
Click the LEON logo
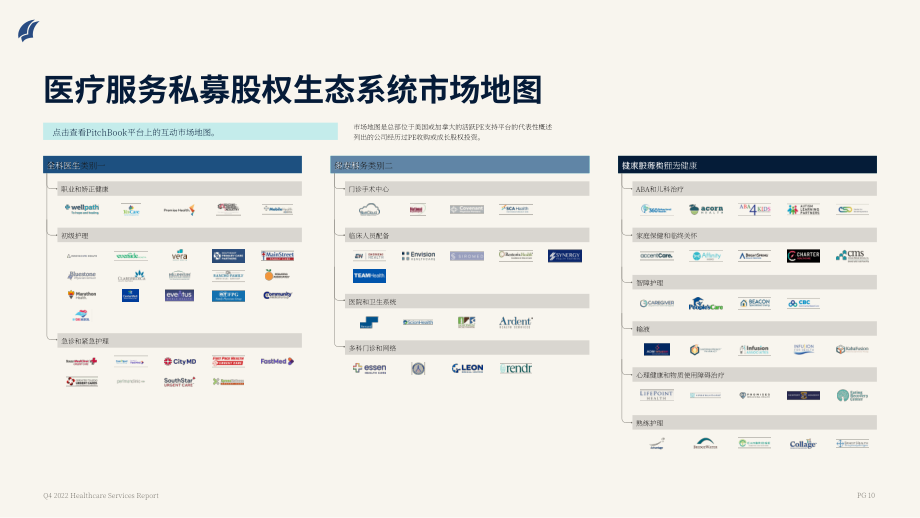click(x=467, y=368)
